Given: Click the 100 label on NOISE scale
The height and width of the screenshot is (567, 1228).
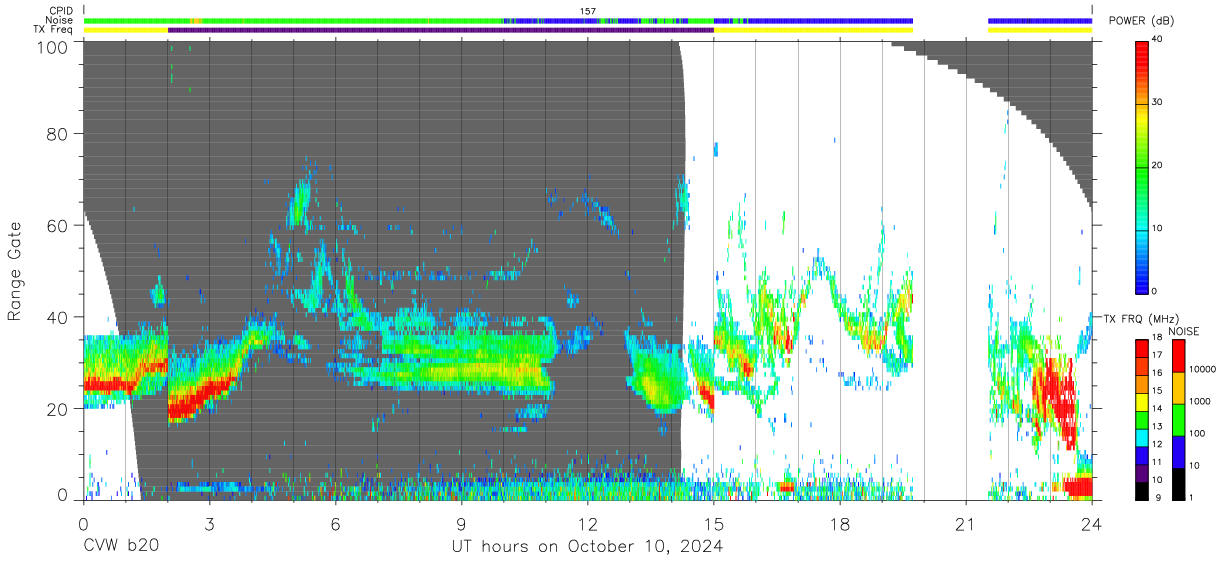Looking at the screenshot, I should tap(1198, 434).
